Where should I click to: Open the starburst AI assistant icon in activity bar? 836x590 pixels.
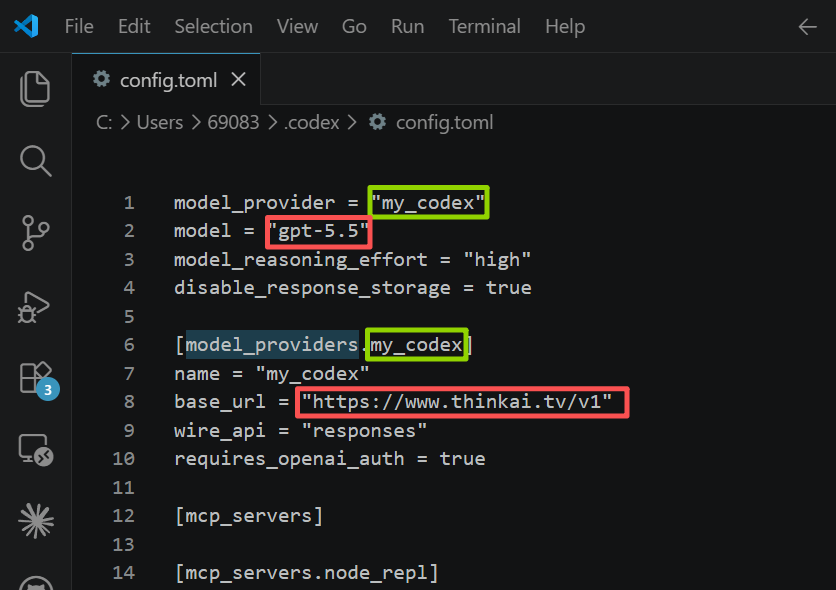36,521
